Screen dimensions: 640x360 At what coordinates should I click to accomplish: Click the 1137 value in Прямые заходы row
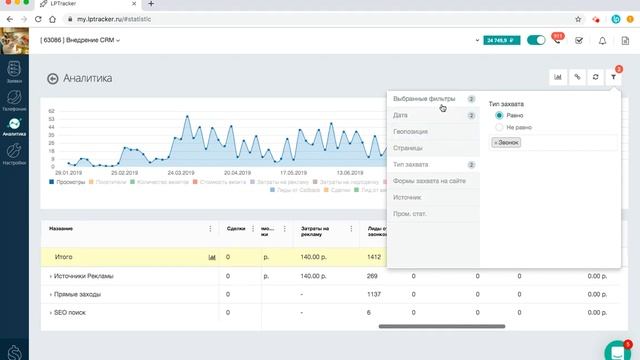click(x=374, y=294)
